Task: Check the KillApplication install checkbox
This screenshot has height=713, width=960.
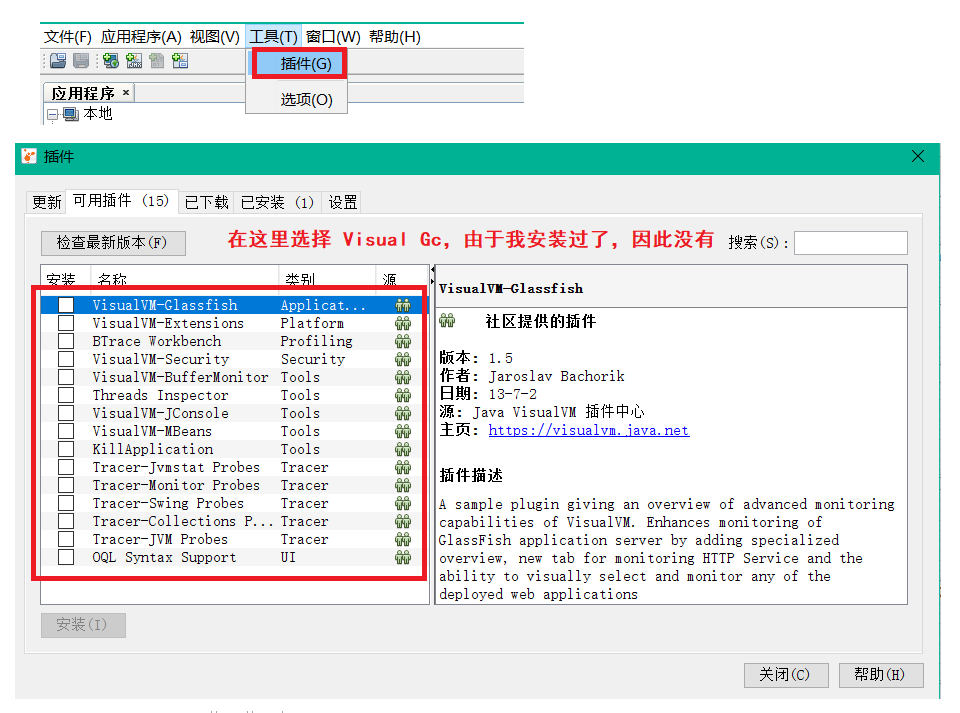Action: (66, 449)
